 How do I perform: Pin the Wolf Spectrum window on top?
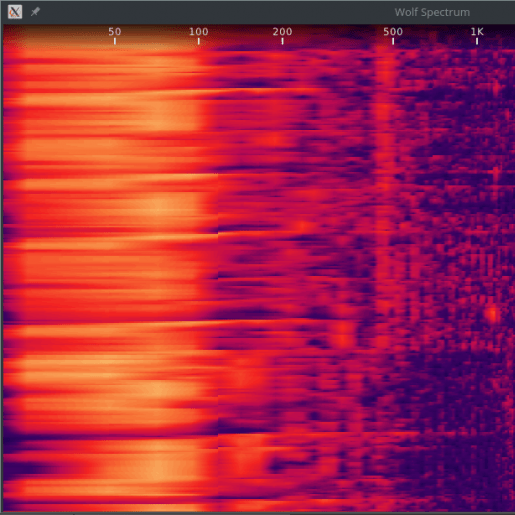pos(35,12)
